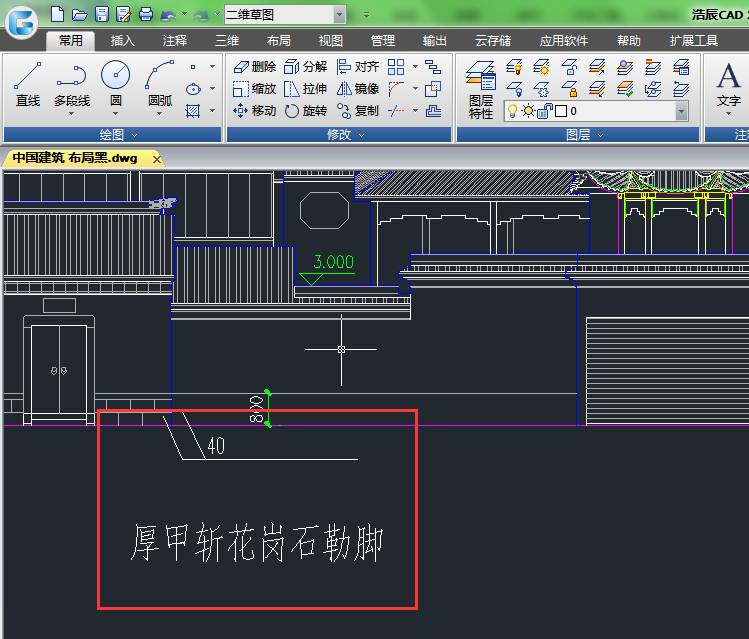This screenshot has width=749, height=639.
Task: Expand the undo history dropdown arrow
Action: point(184,14)
